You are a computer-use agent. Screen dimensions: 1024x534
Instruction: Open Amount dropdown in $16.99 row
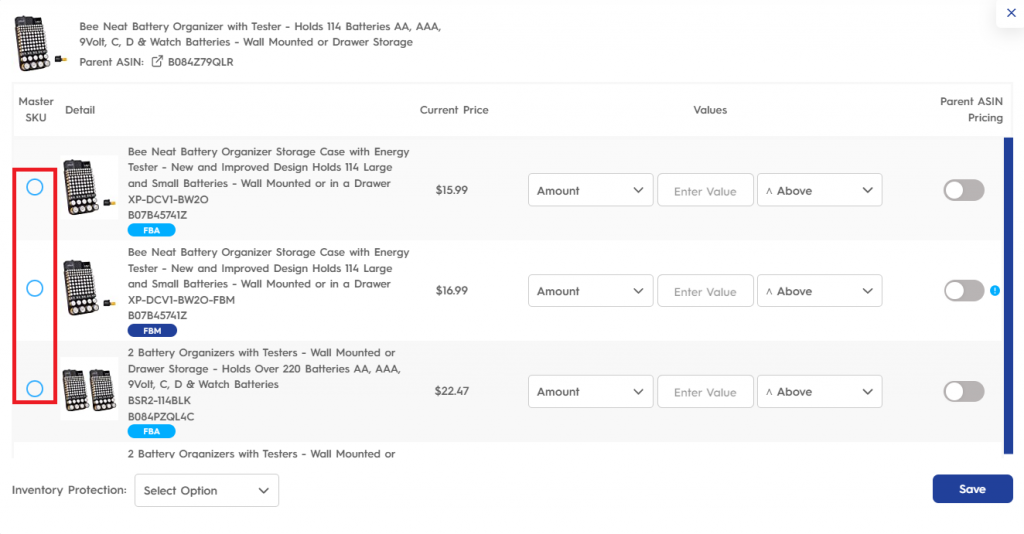click(x=590, y=291)
